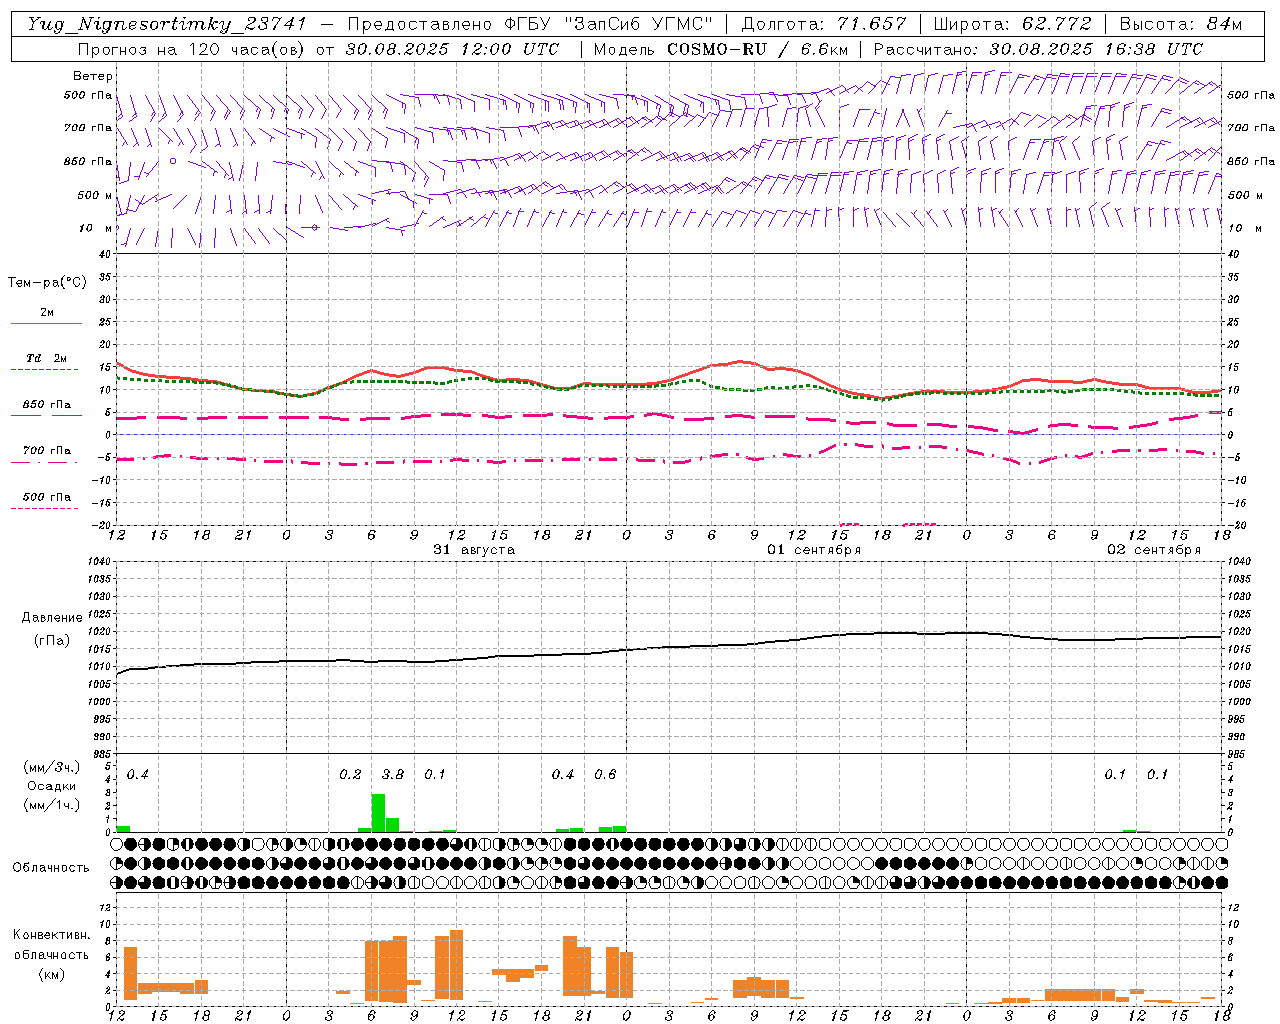Click the 02 сентября date label
The image size is (1280, 1024).
[x=1154, y=550]
